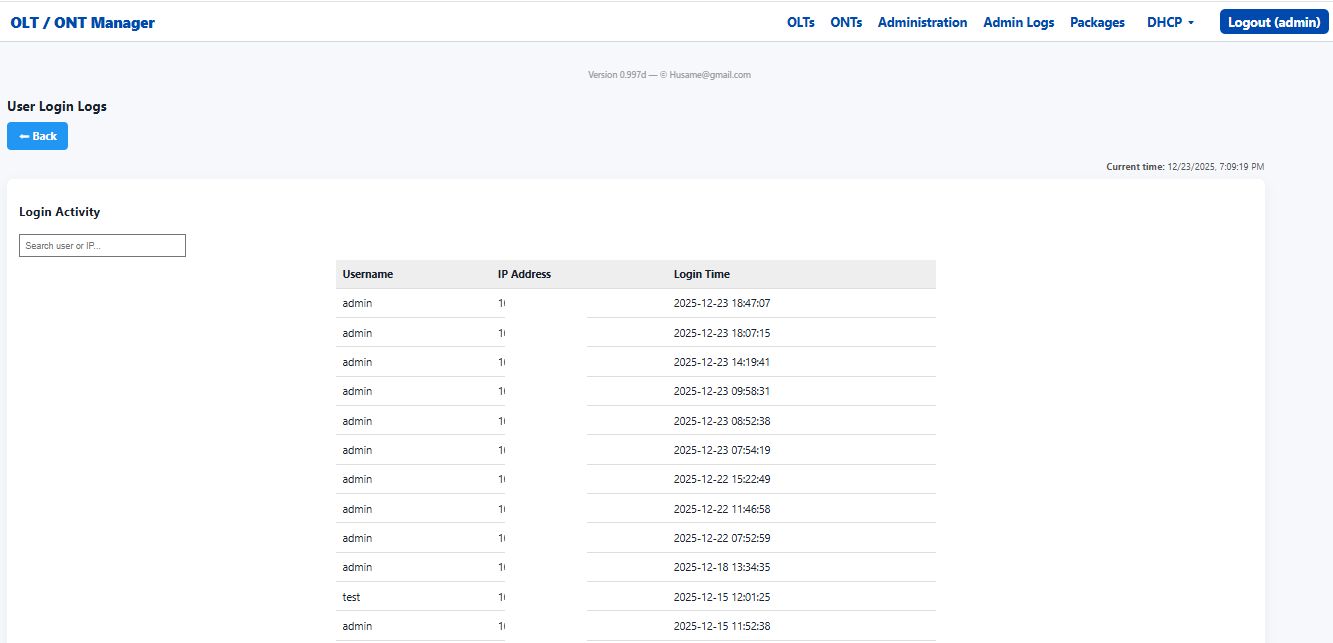The image size is (1333, 643).
Task: Navigate to the OLTs page
Action: pyautogui.click(x=800, y=22)
